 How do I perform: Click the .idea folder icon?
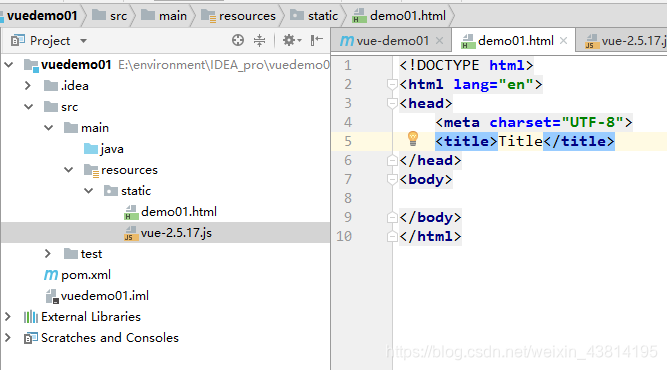(51, 85)
